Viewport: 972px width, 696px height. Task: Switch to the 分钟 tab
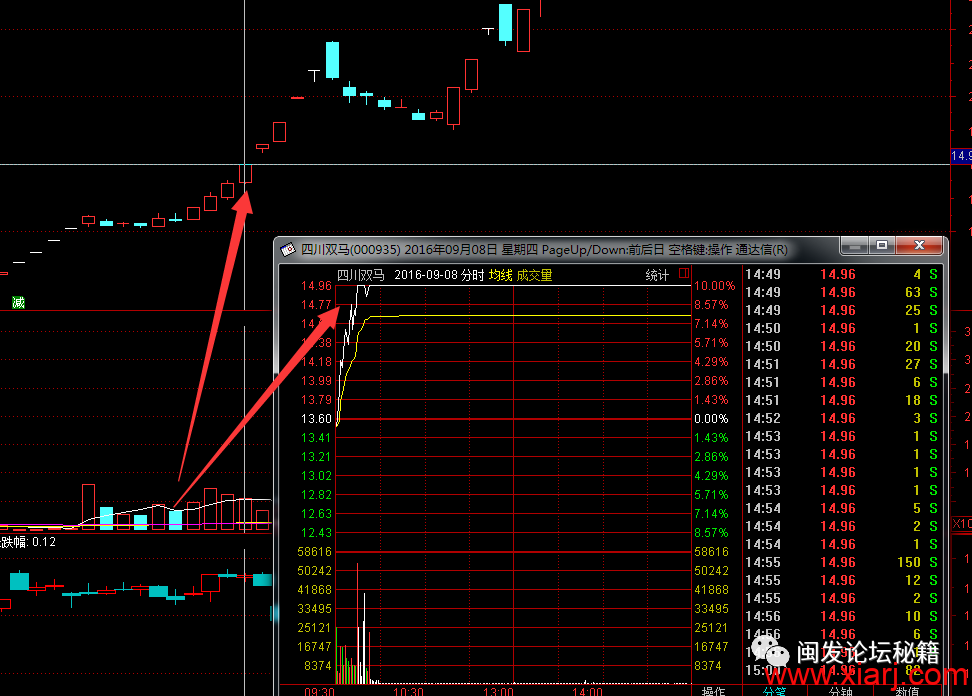pyautogui.click(x=841, y=691)
